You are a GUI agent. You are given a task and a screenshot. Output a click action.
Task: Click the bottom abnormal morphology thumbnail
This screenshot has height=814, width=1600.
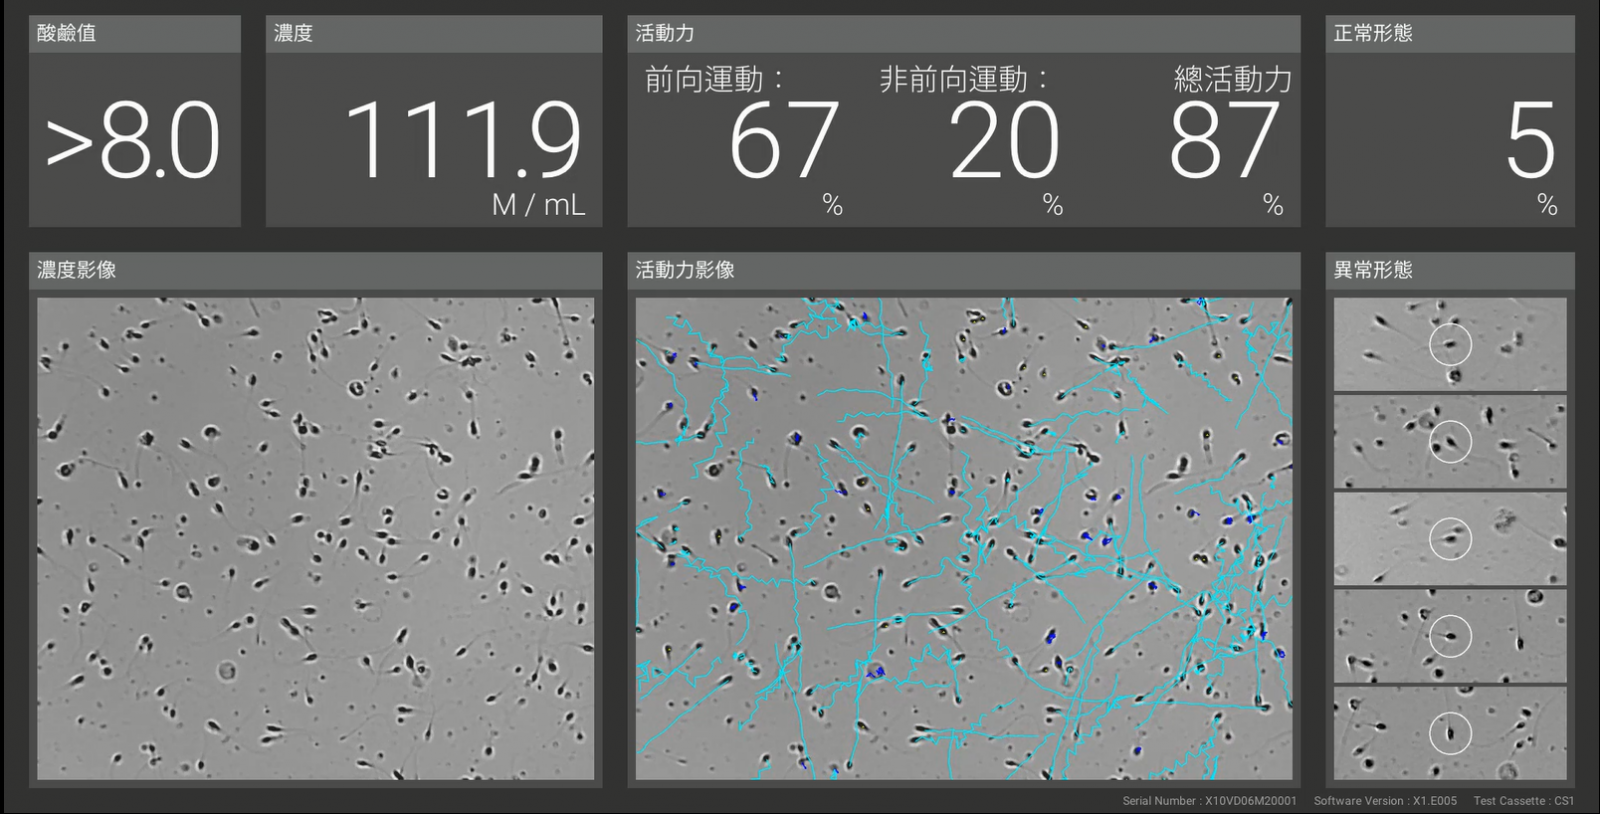[x=1449, y=733]
